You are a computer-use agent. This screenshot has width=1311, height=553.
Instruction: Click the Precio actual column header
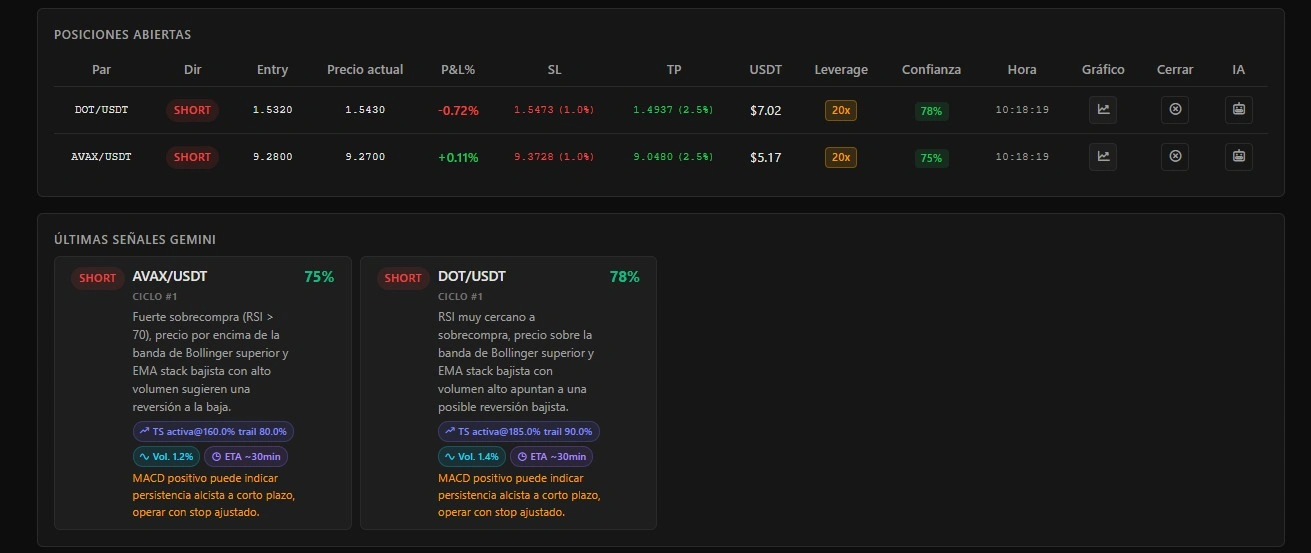click(365, 70)
